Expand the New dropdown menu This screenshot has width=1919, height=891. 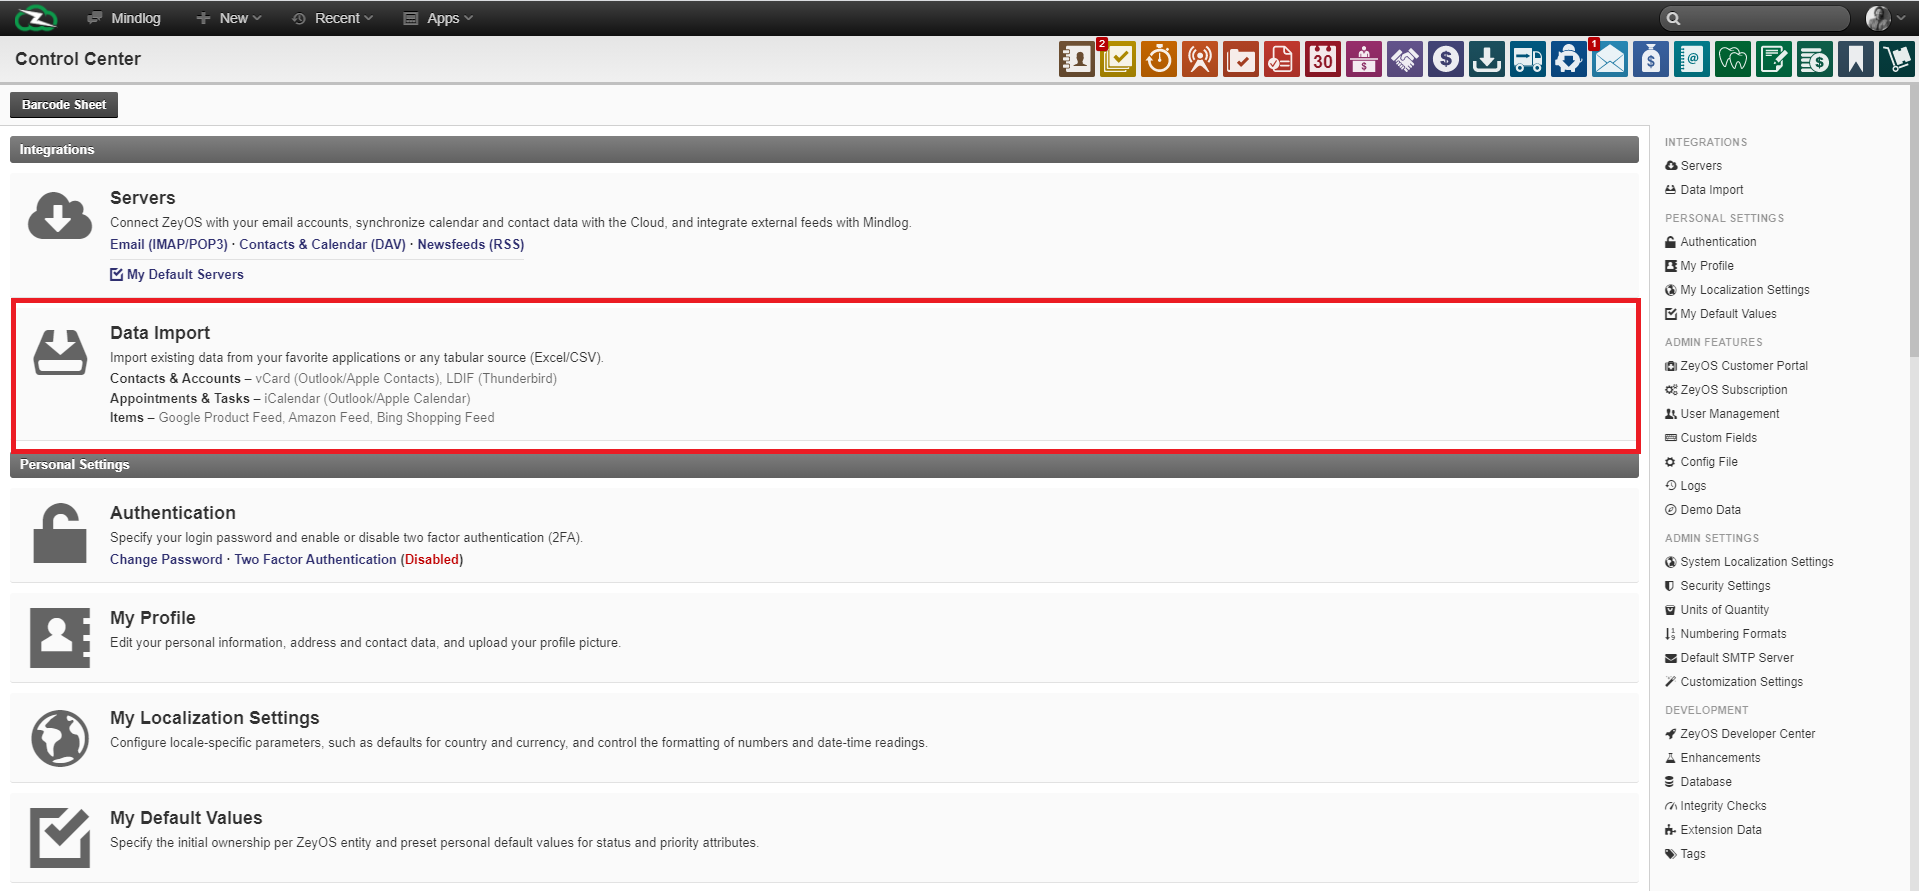(x=229, y=18)
